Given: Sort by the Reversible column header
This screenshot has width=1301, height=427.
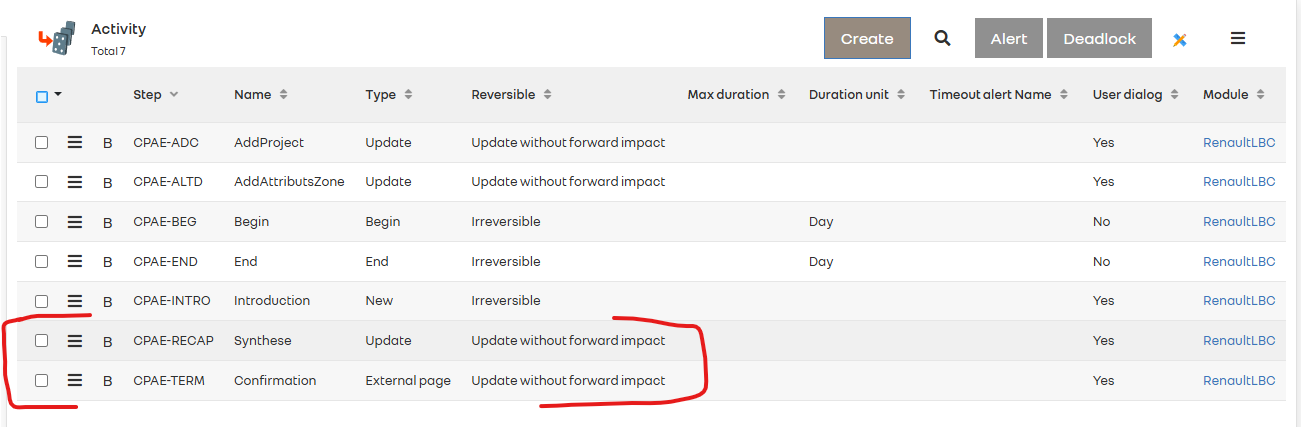Looking at the screenshot, I should (548, 95).
